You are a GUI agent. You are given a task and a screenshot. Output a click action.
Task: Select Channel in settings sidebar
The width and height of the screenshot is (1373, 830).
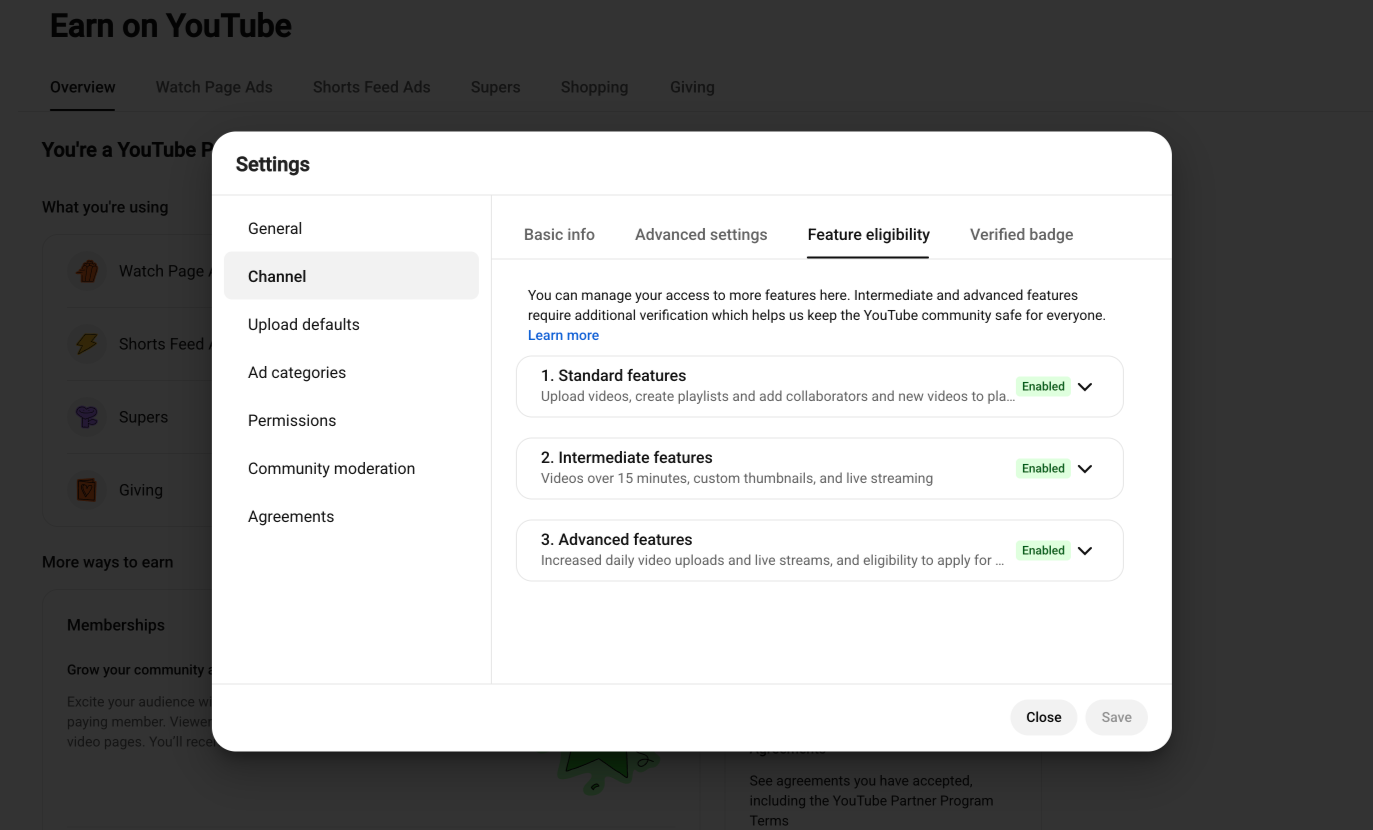[351, 276]
